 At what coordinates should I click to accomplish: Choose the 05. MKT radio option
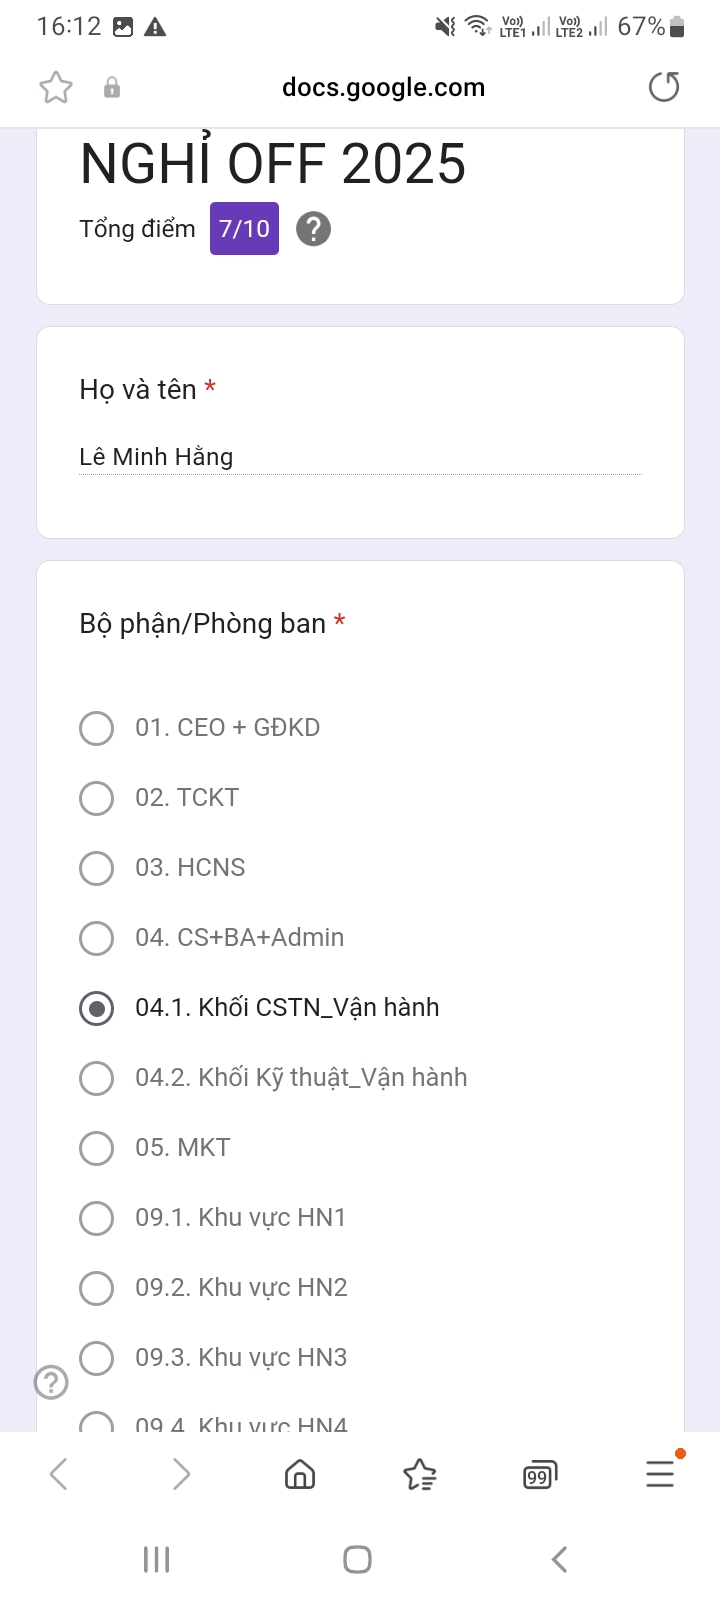[x=97, y=1148]
